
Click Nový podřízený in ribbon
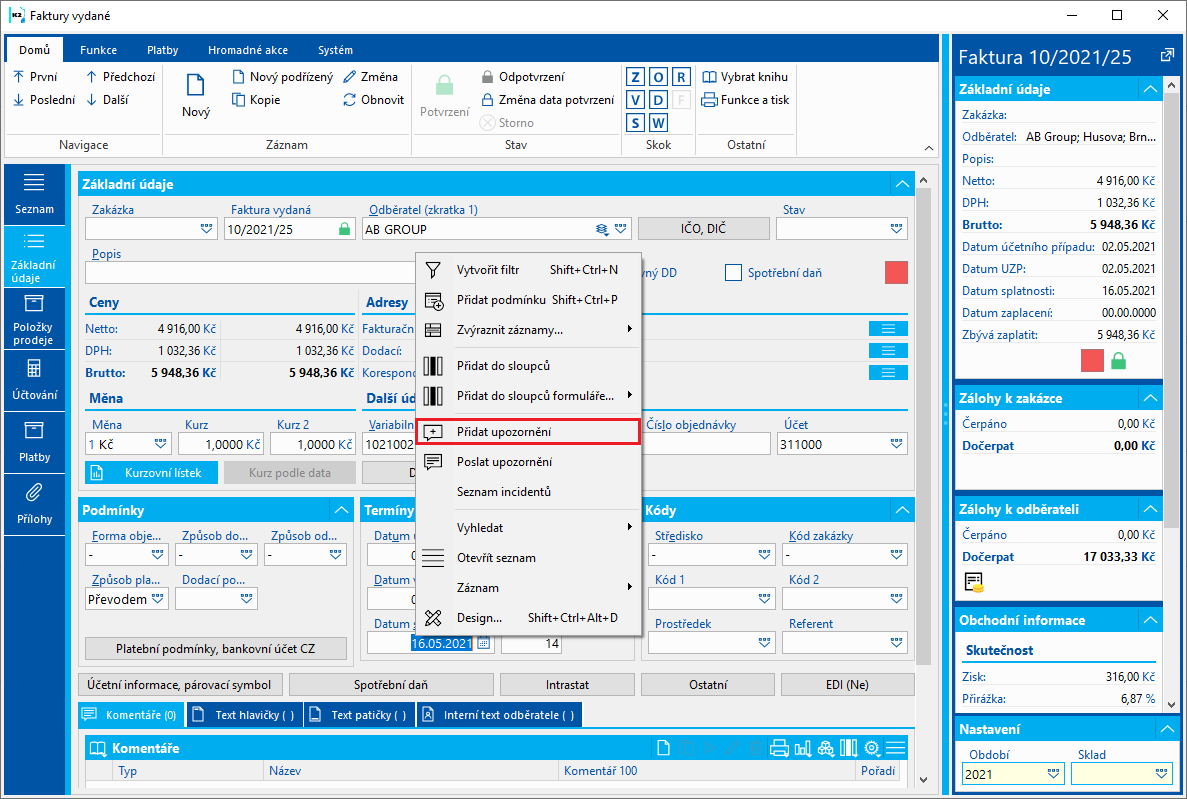[x=282, y=76]
